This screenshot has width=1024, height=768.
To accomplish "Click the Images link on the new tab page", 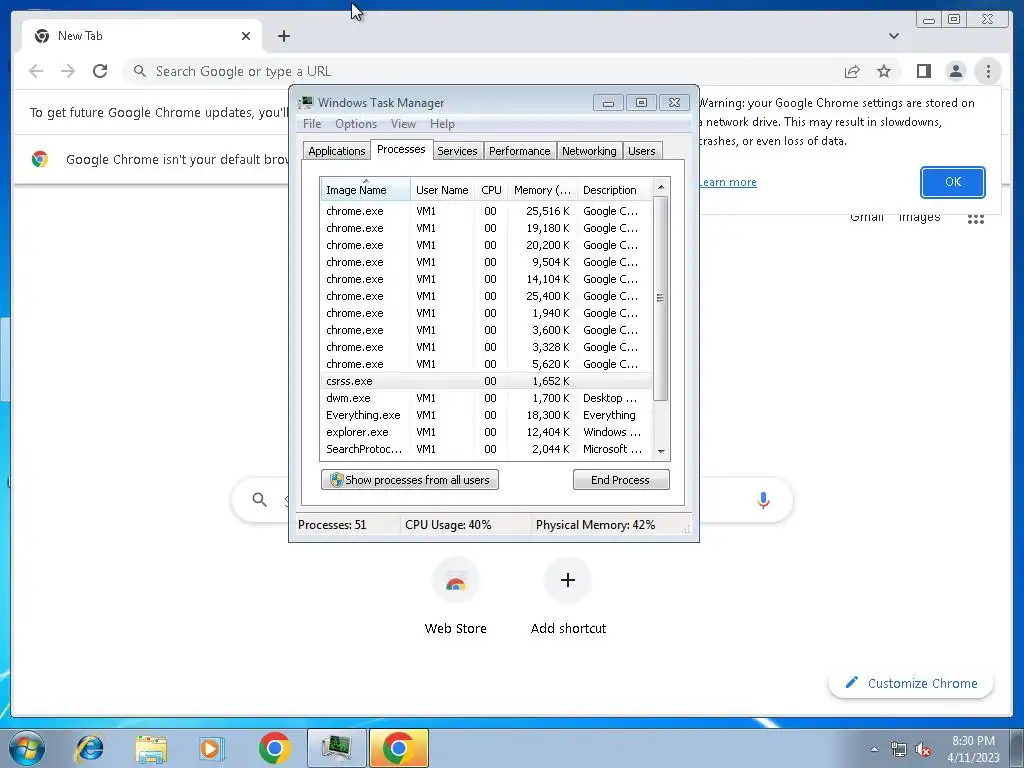I will click(919, 218).
